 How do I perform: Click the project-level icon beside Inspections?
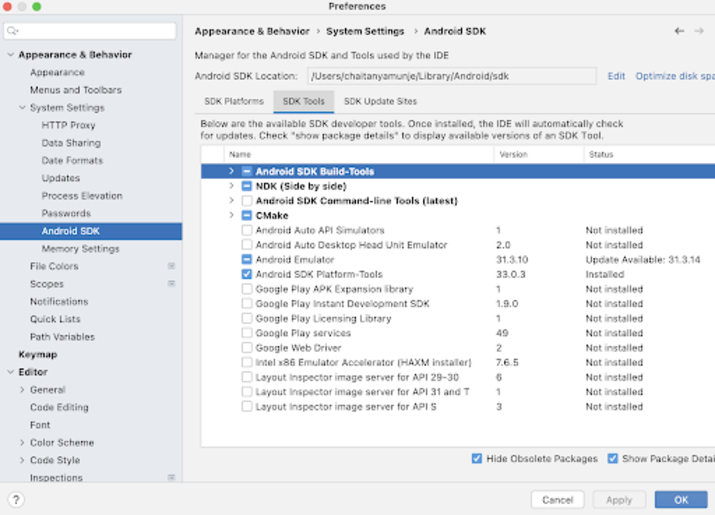(x=171, y=478)
